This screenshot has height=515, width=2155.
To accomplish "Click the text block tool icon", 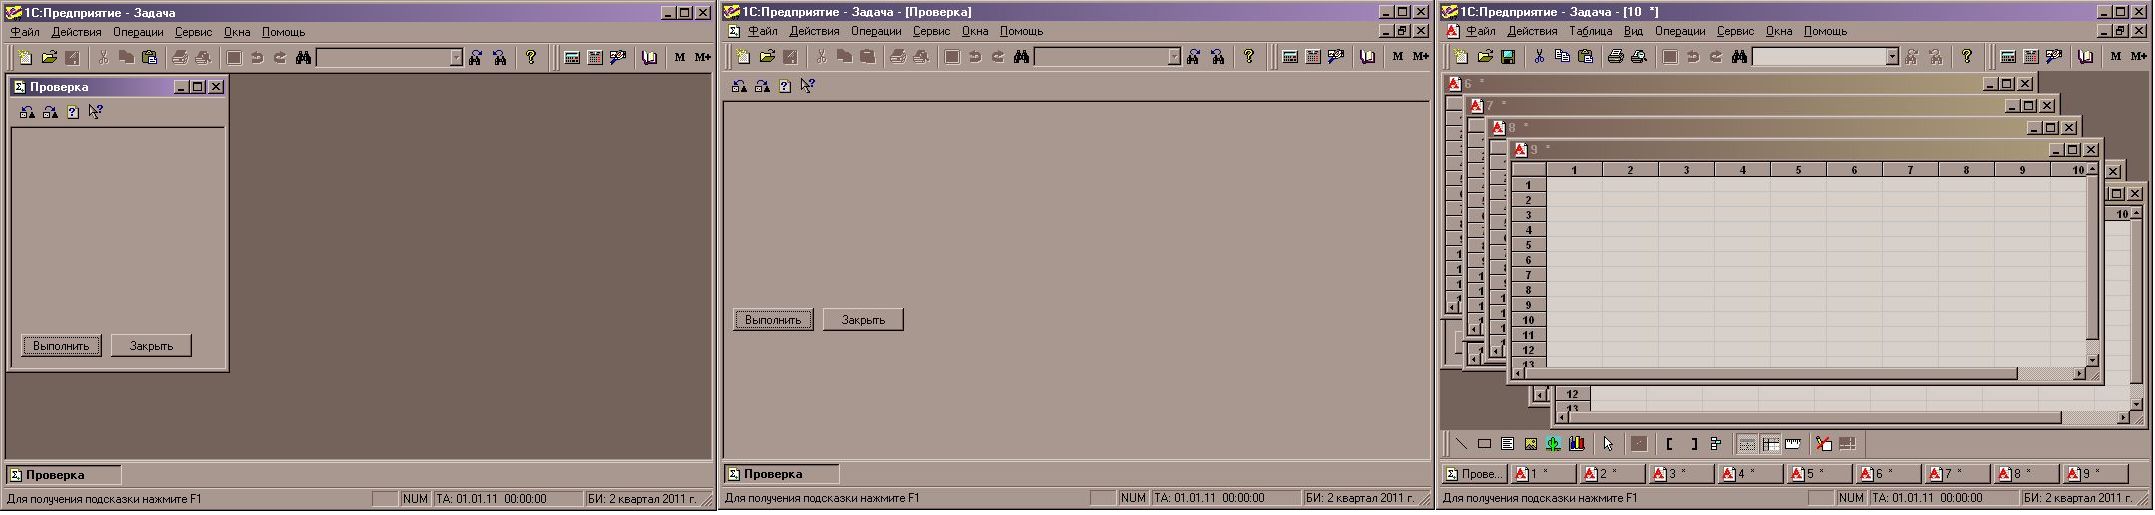I will (x=1507, y=444).
